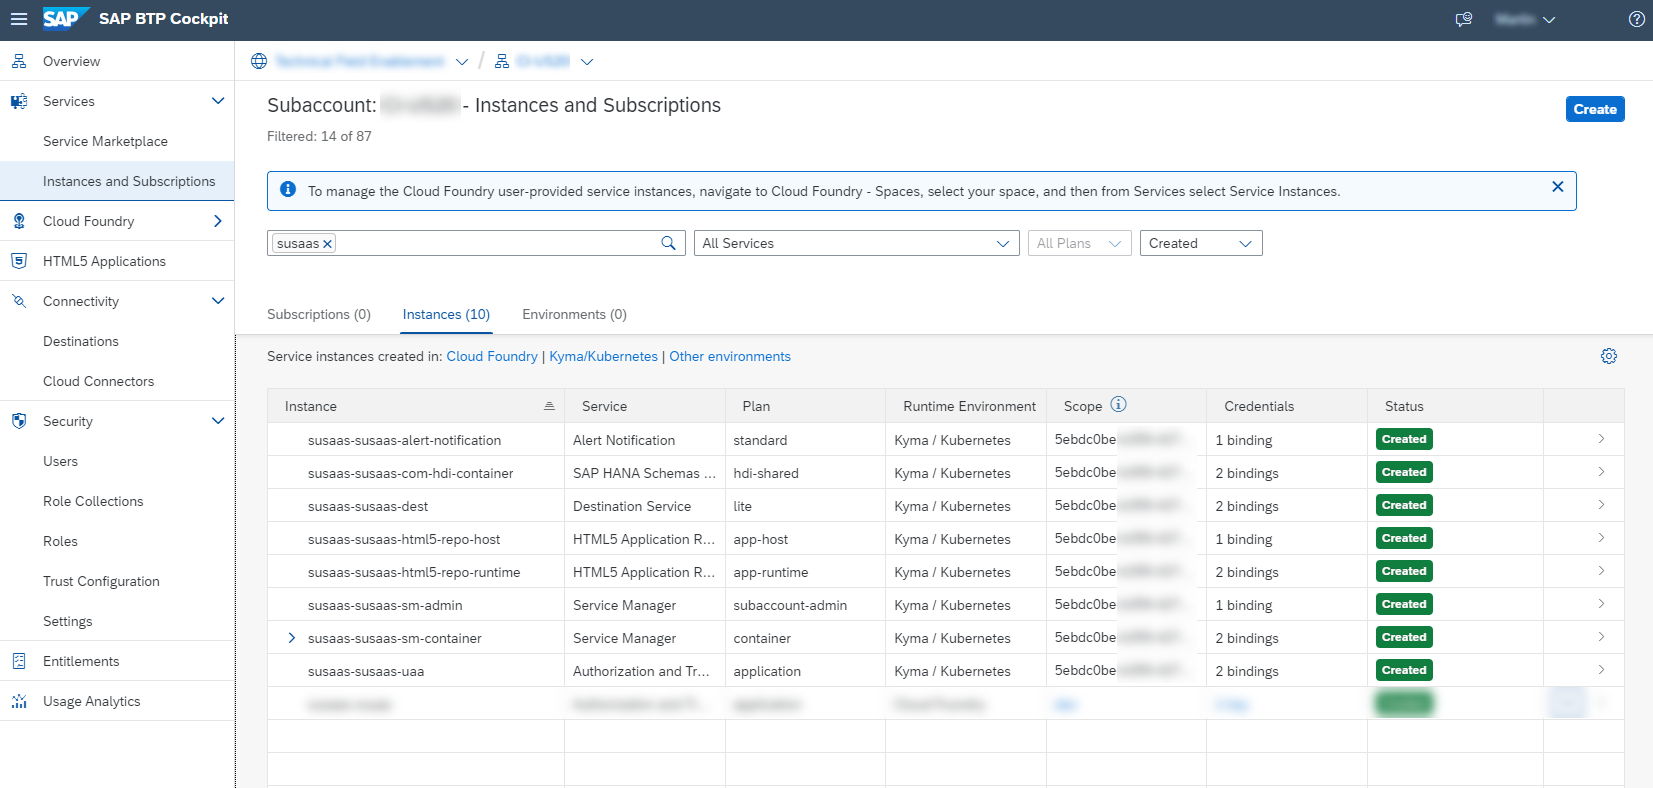Click the Entitlements sidebar icon
The image size is (1653, 788).
pos(19,661)
